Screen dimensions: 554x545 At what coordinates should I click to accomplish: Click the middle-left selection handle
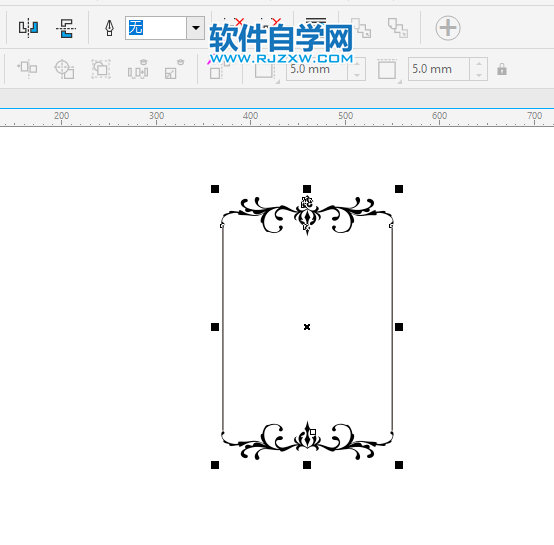pyautogui.click(x=215, y=327)
